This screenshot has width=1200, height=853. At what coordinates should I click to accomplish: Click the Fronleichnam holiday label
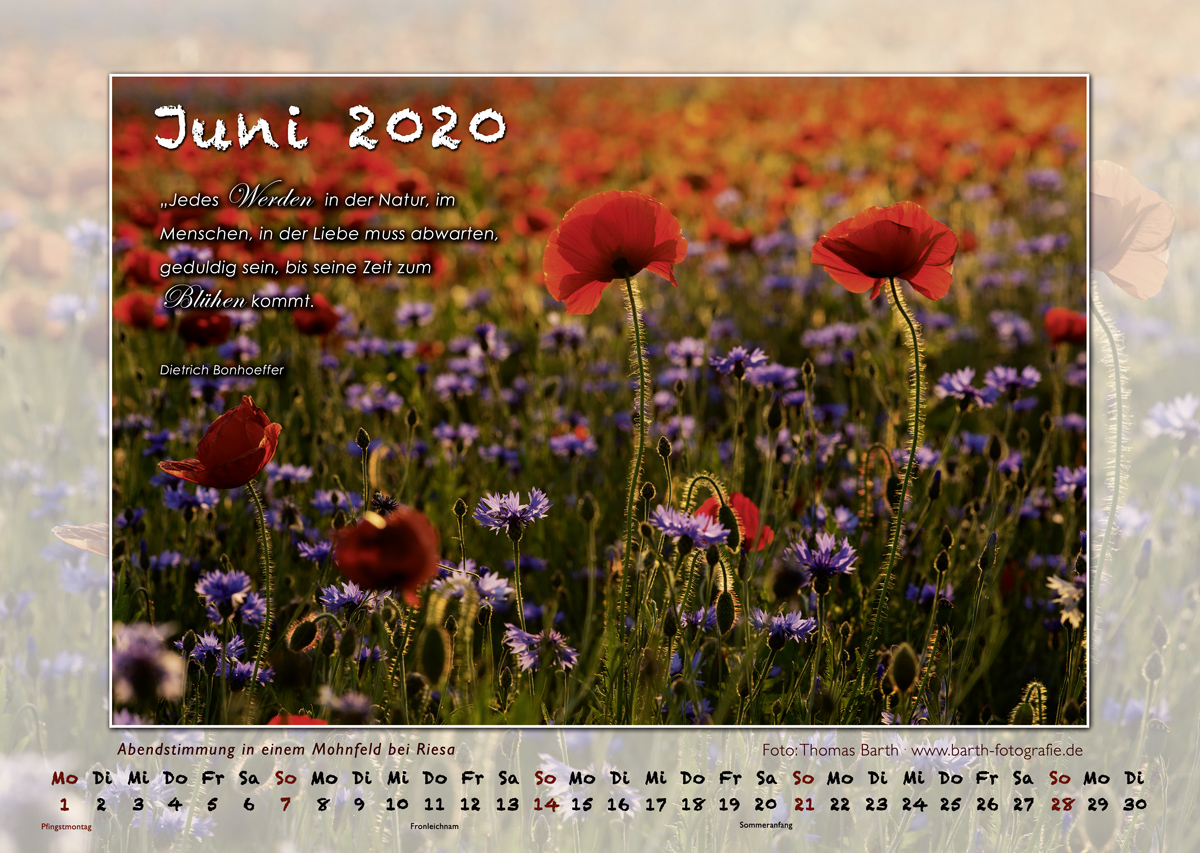click(434, 827)
